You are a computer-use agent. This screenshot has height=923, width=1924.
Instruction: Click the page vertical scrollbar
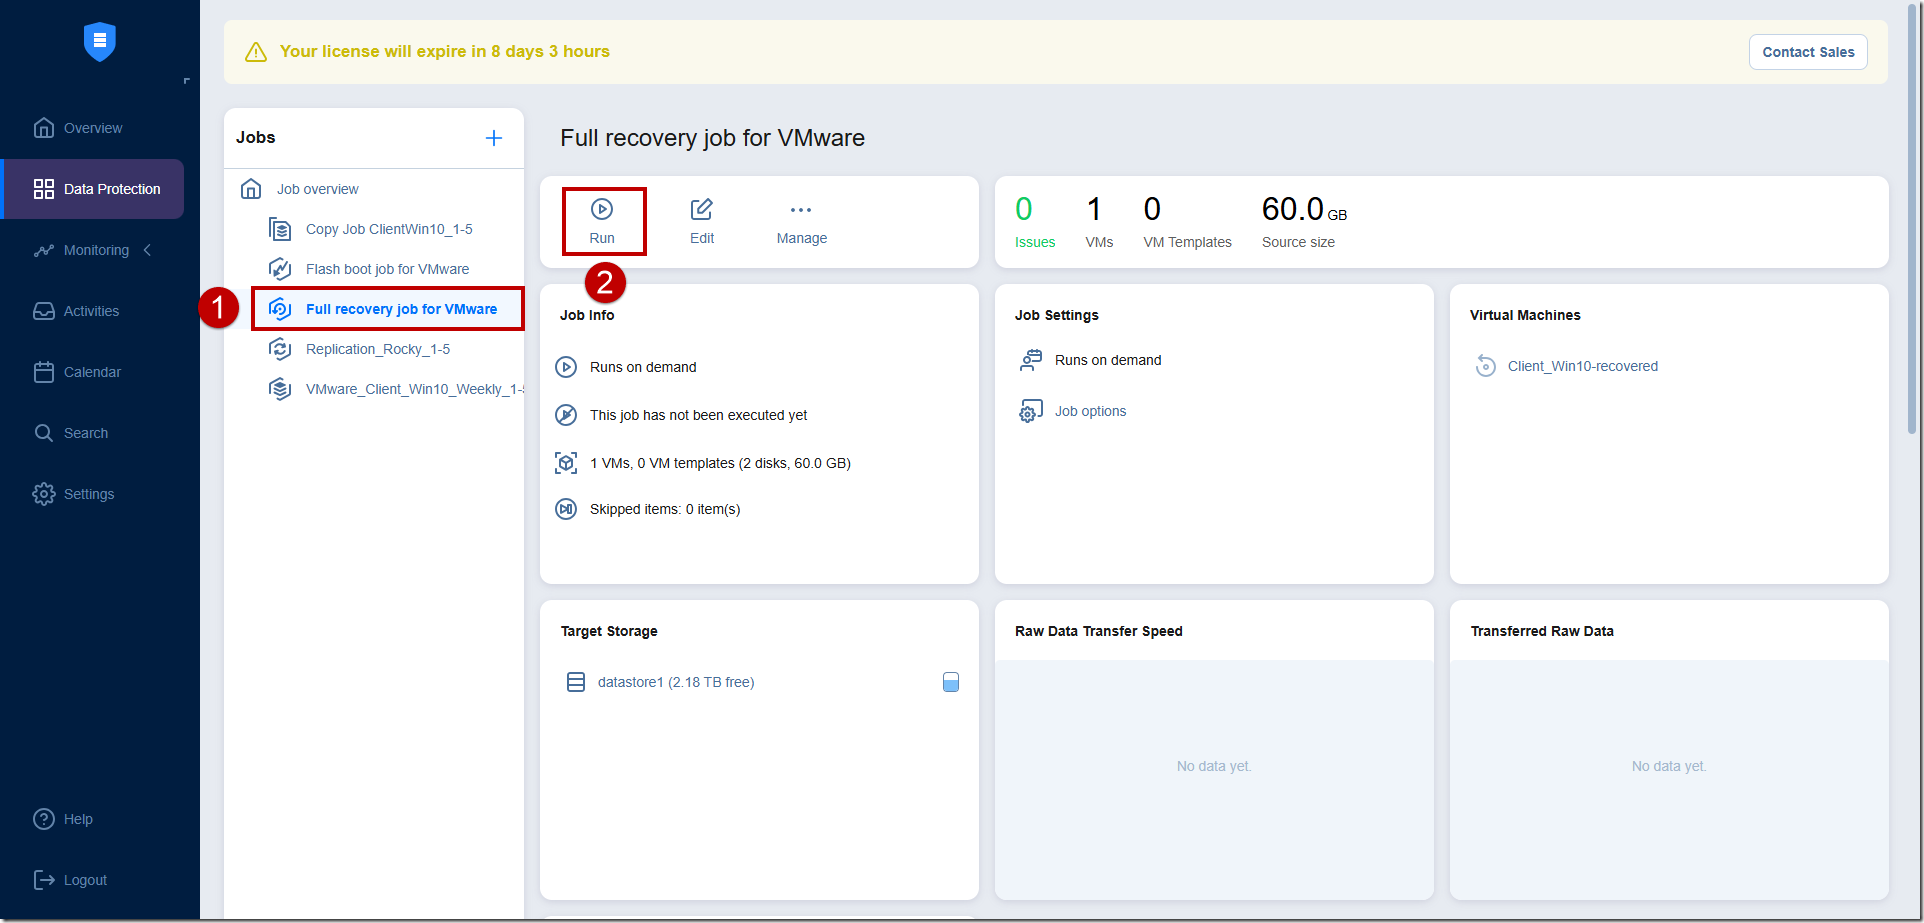coord(1913,220)
